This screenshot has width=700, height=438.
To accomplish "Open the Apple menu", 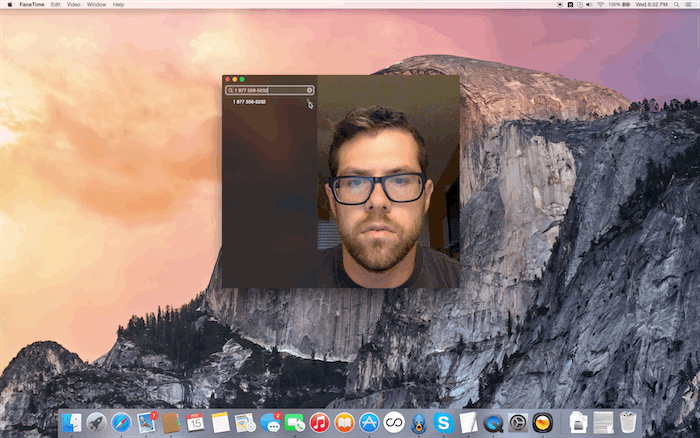I will (x=8, y=4).
